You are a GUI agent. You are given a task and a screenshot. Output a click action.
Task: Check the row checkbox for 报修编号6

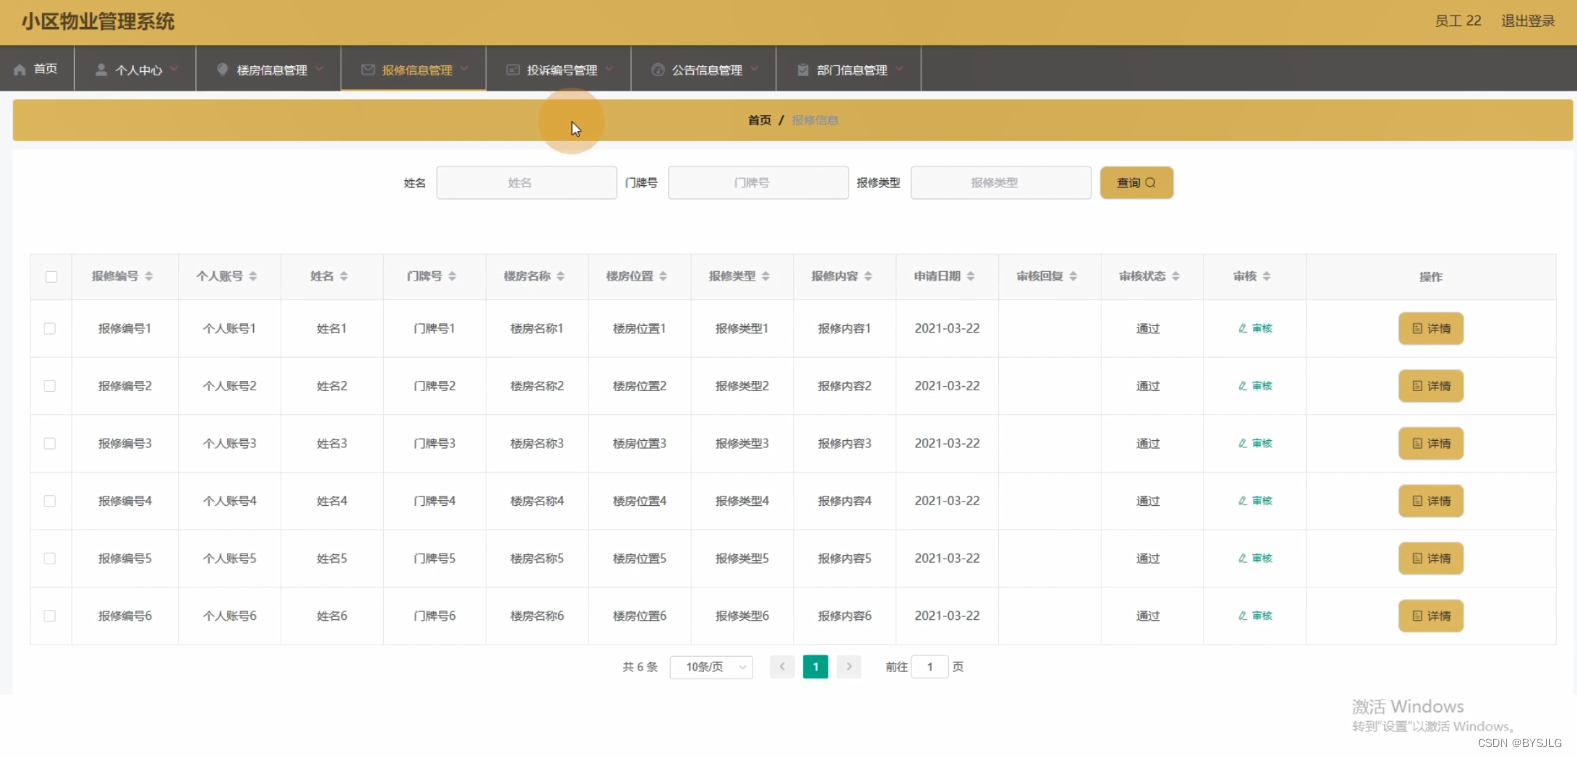(x=50, y=616)
